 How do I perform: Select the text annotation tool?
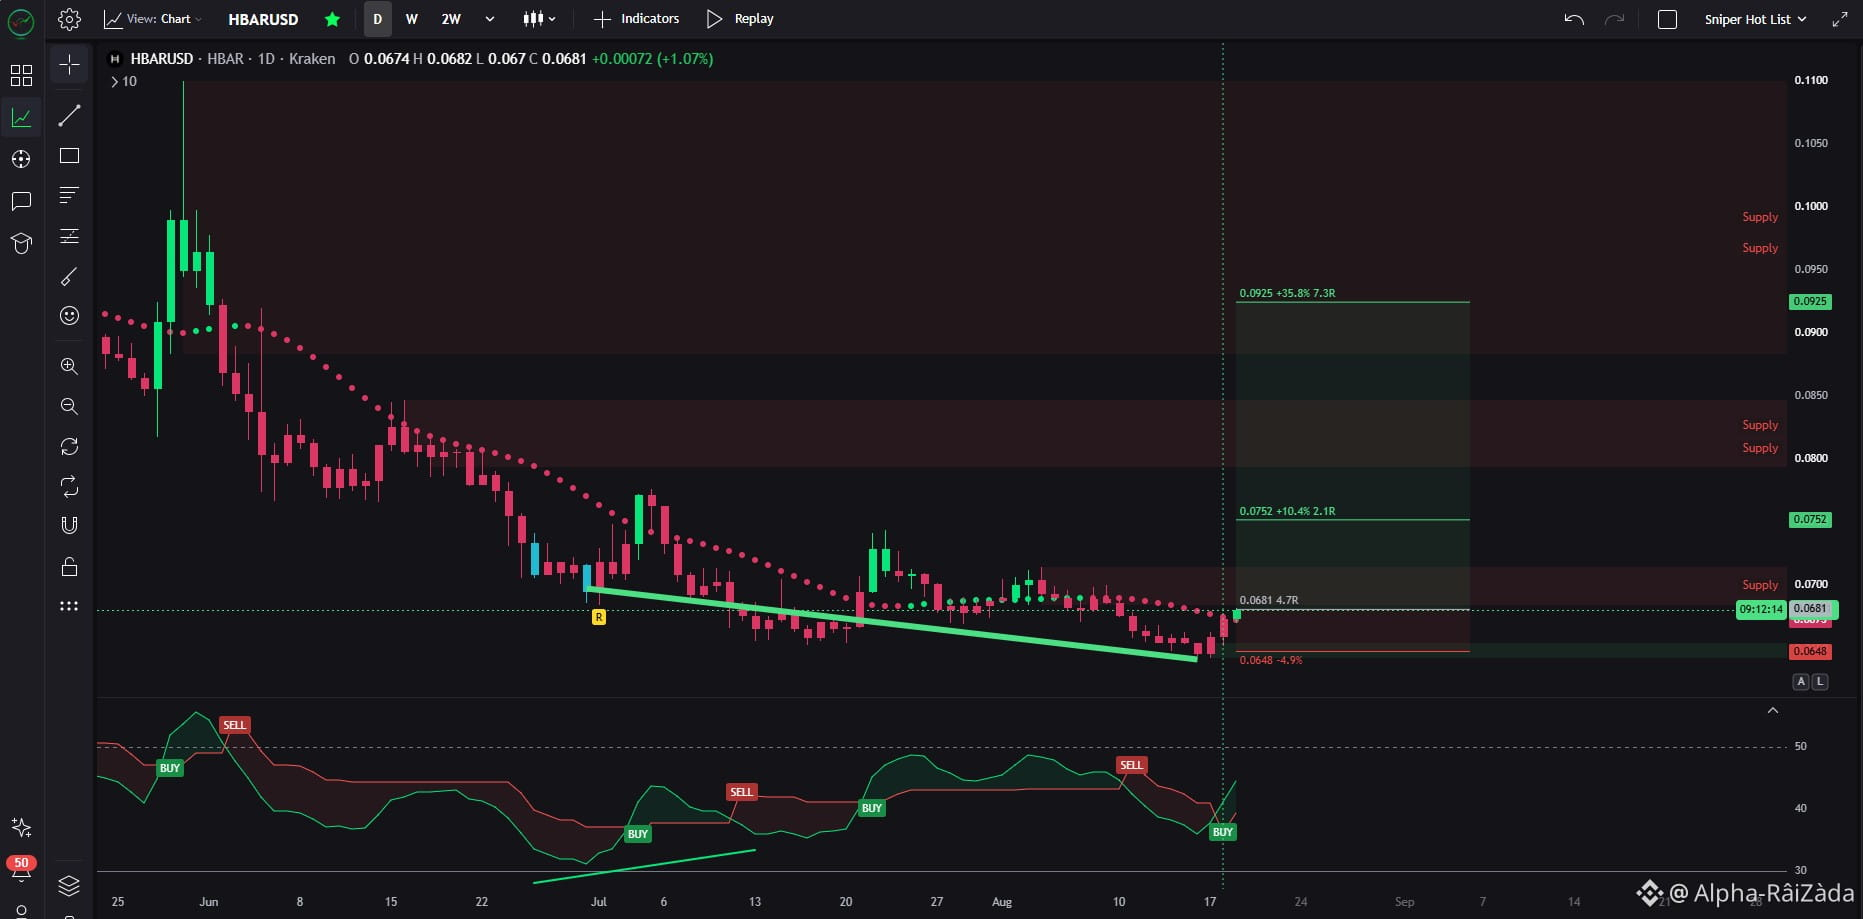click(69, 195)
